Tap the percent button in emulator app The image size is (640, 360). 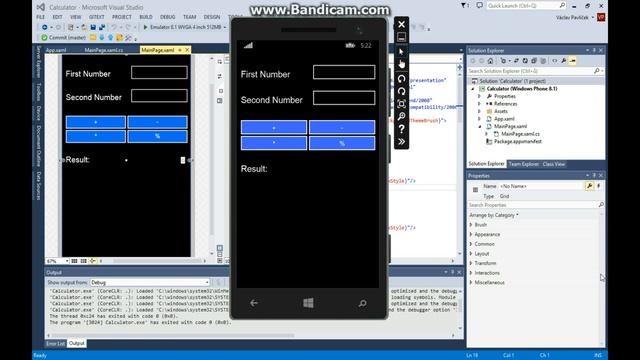point(342,143)
